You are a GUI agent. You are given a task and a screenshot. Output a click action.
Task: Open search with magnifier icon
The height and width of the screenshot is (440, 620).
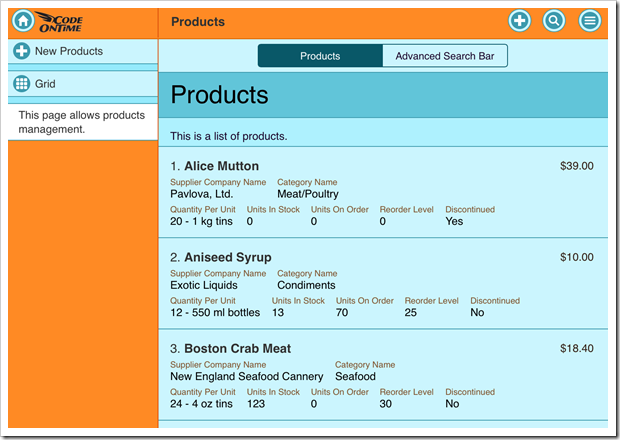[554, 21]
